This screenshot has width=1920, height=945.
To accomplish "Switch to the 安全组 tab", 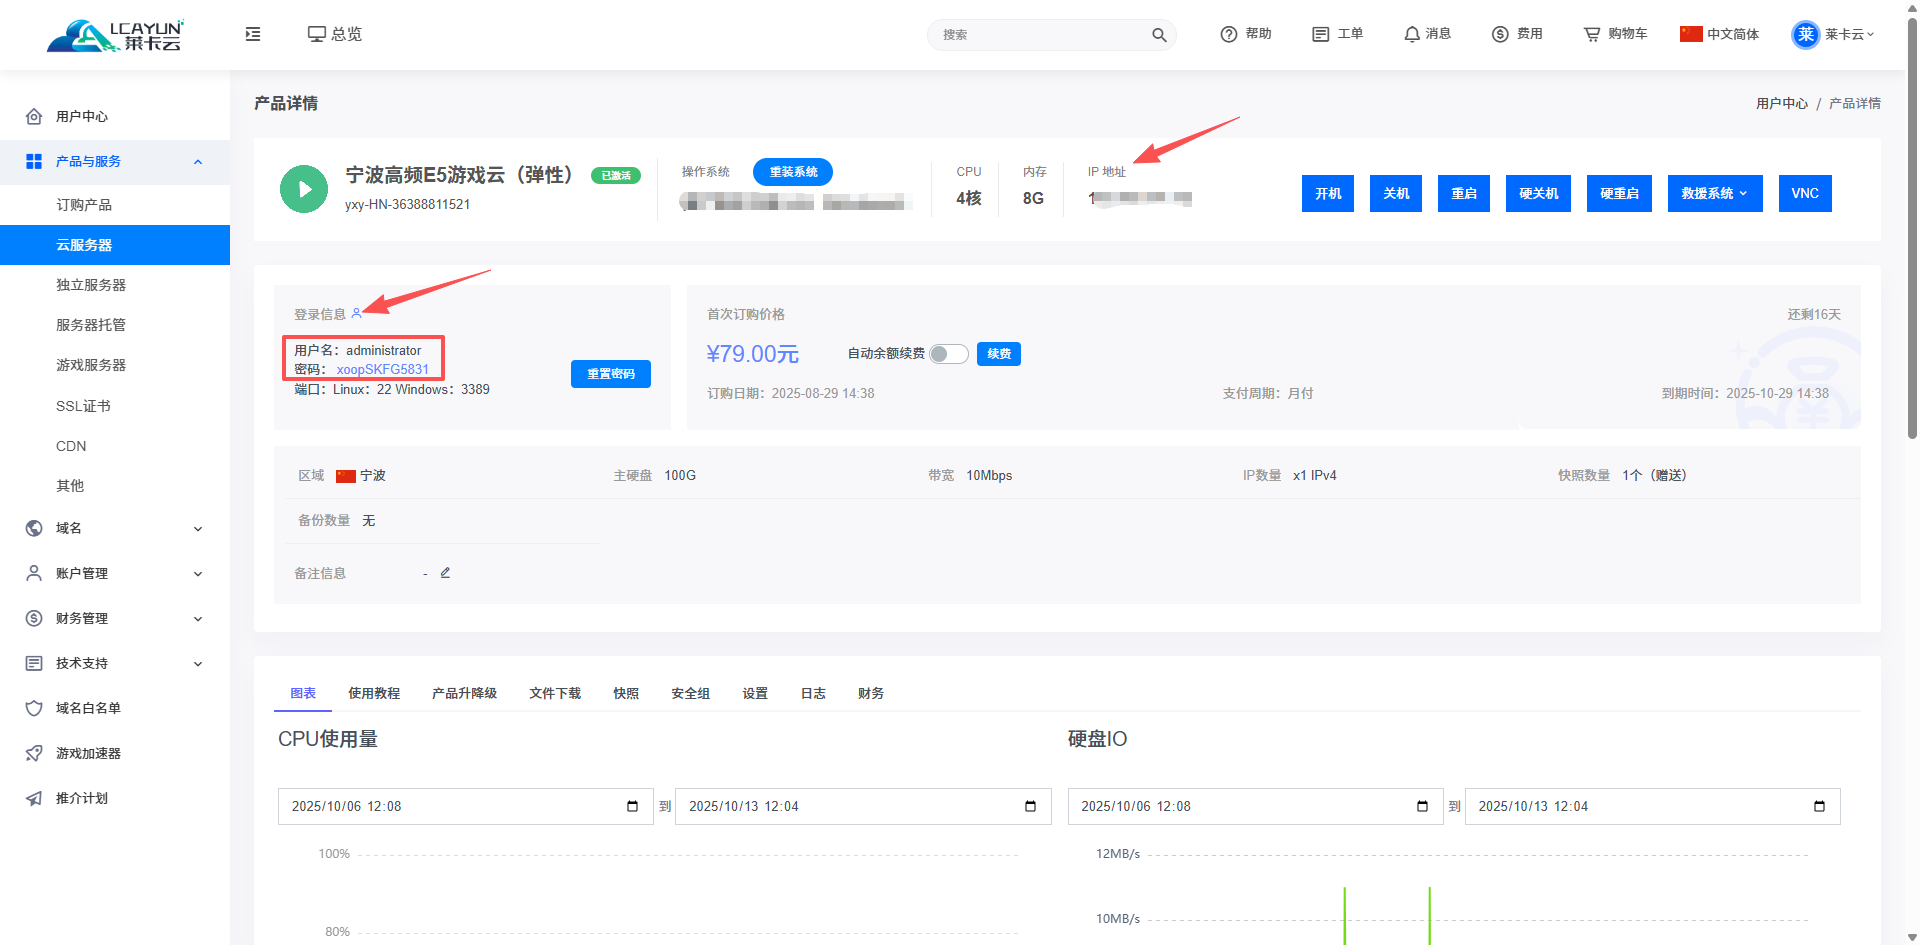I will [x=690, y=693].
